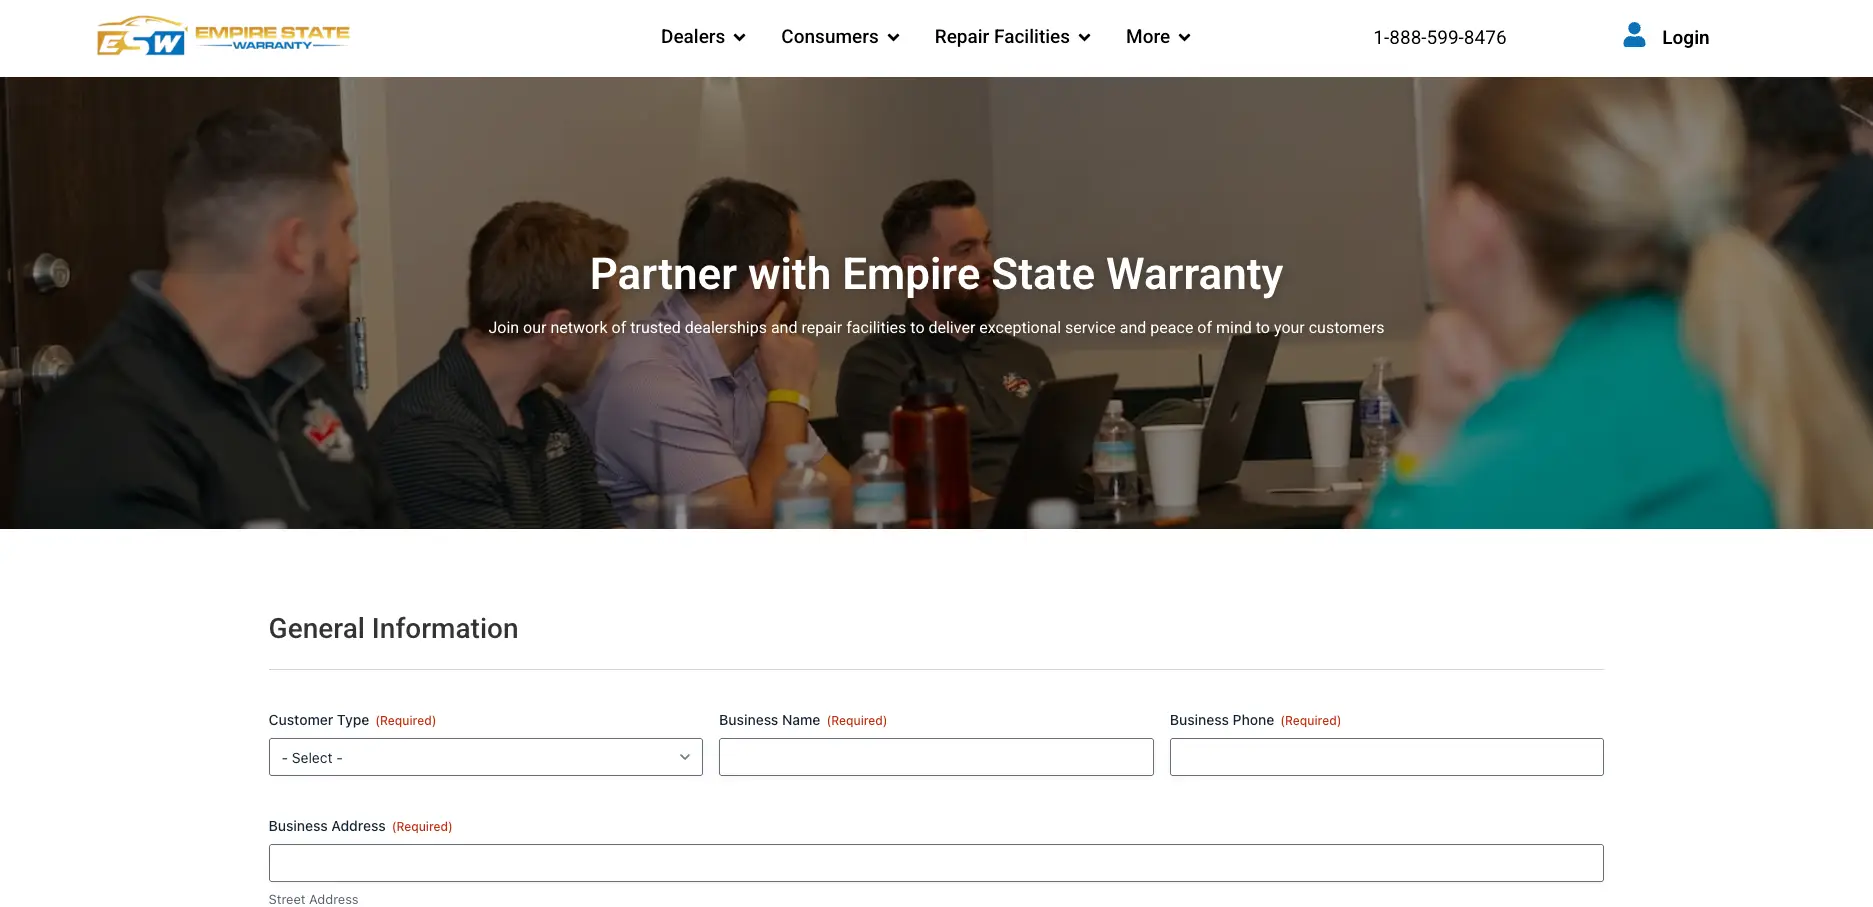1873x907 pixels.
Task: Open the Customer Type dropdown
Action: pos(485,757)
